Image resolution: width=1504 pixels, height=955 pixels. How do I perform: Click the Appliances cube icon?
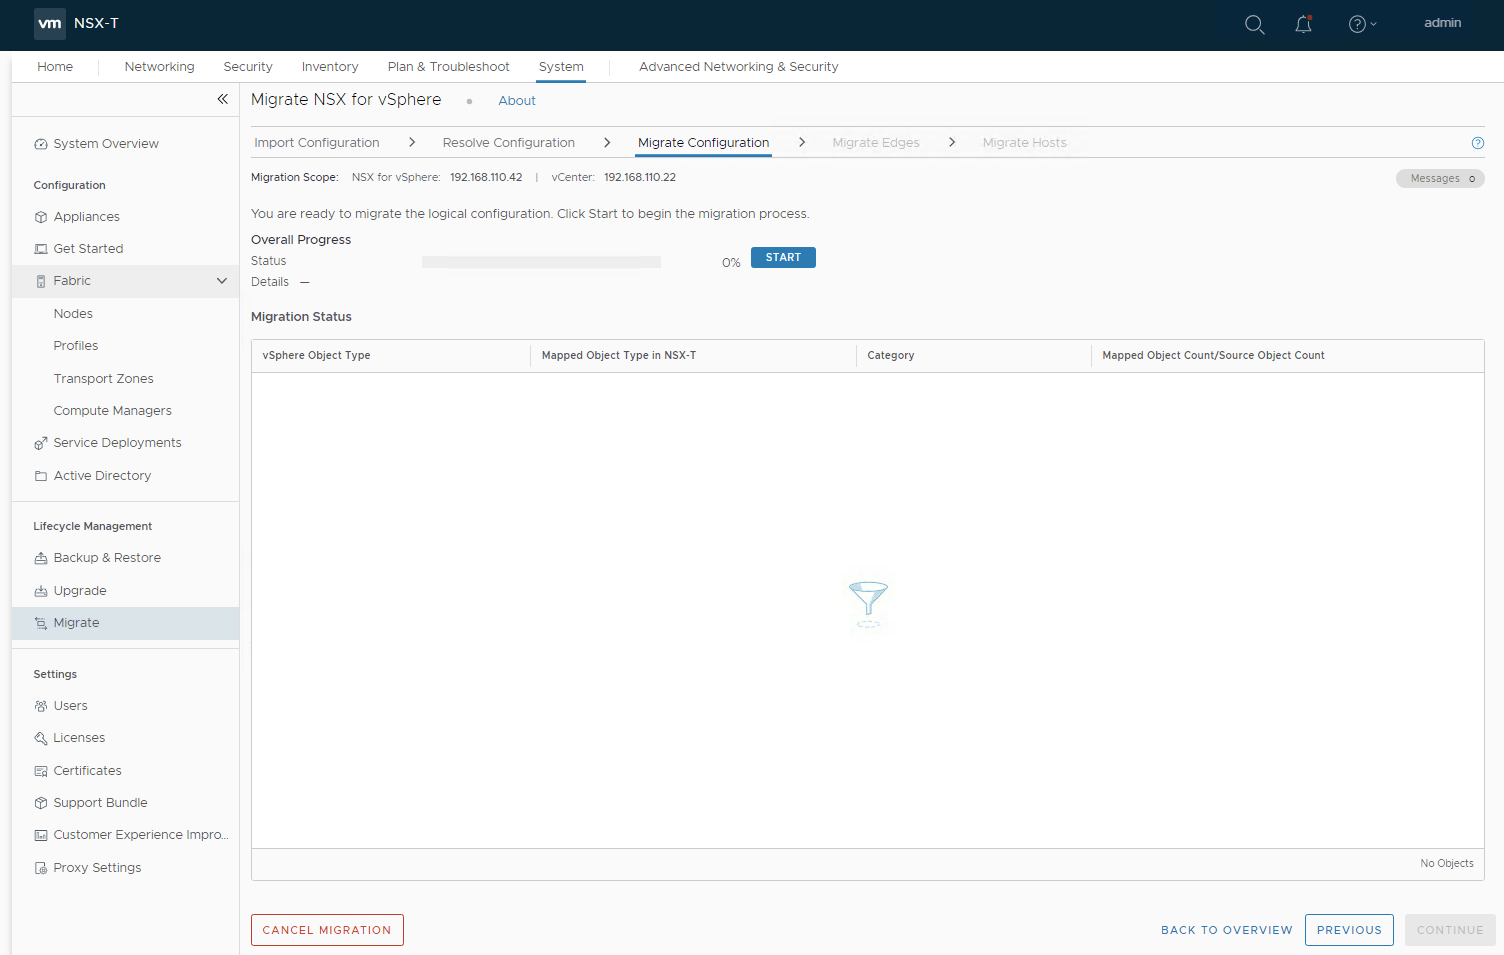tap(41, 217)
